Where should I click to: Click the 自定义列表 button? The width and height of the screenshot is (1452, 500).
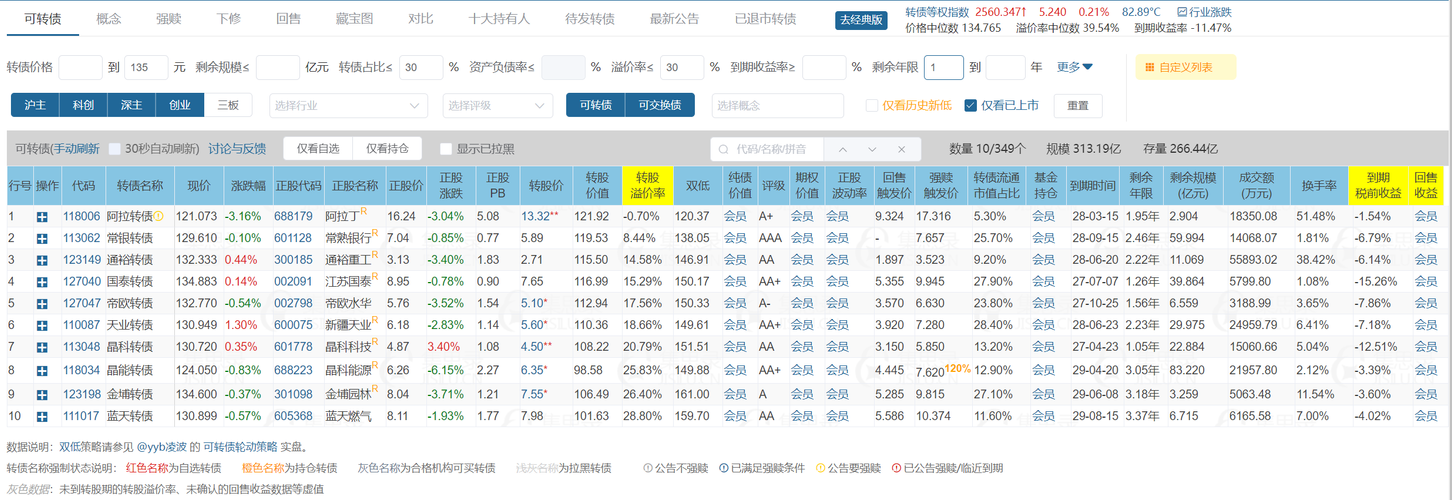(x=1185, y=67)
